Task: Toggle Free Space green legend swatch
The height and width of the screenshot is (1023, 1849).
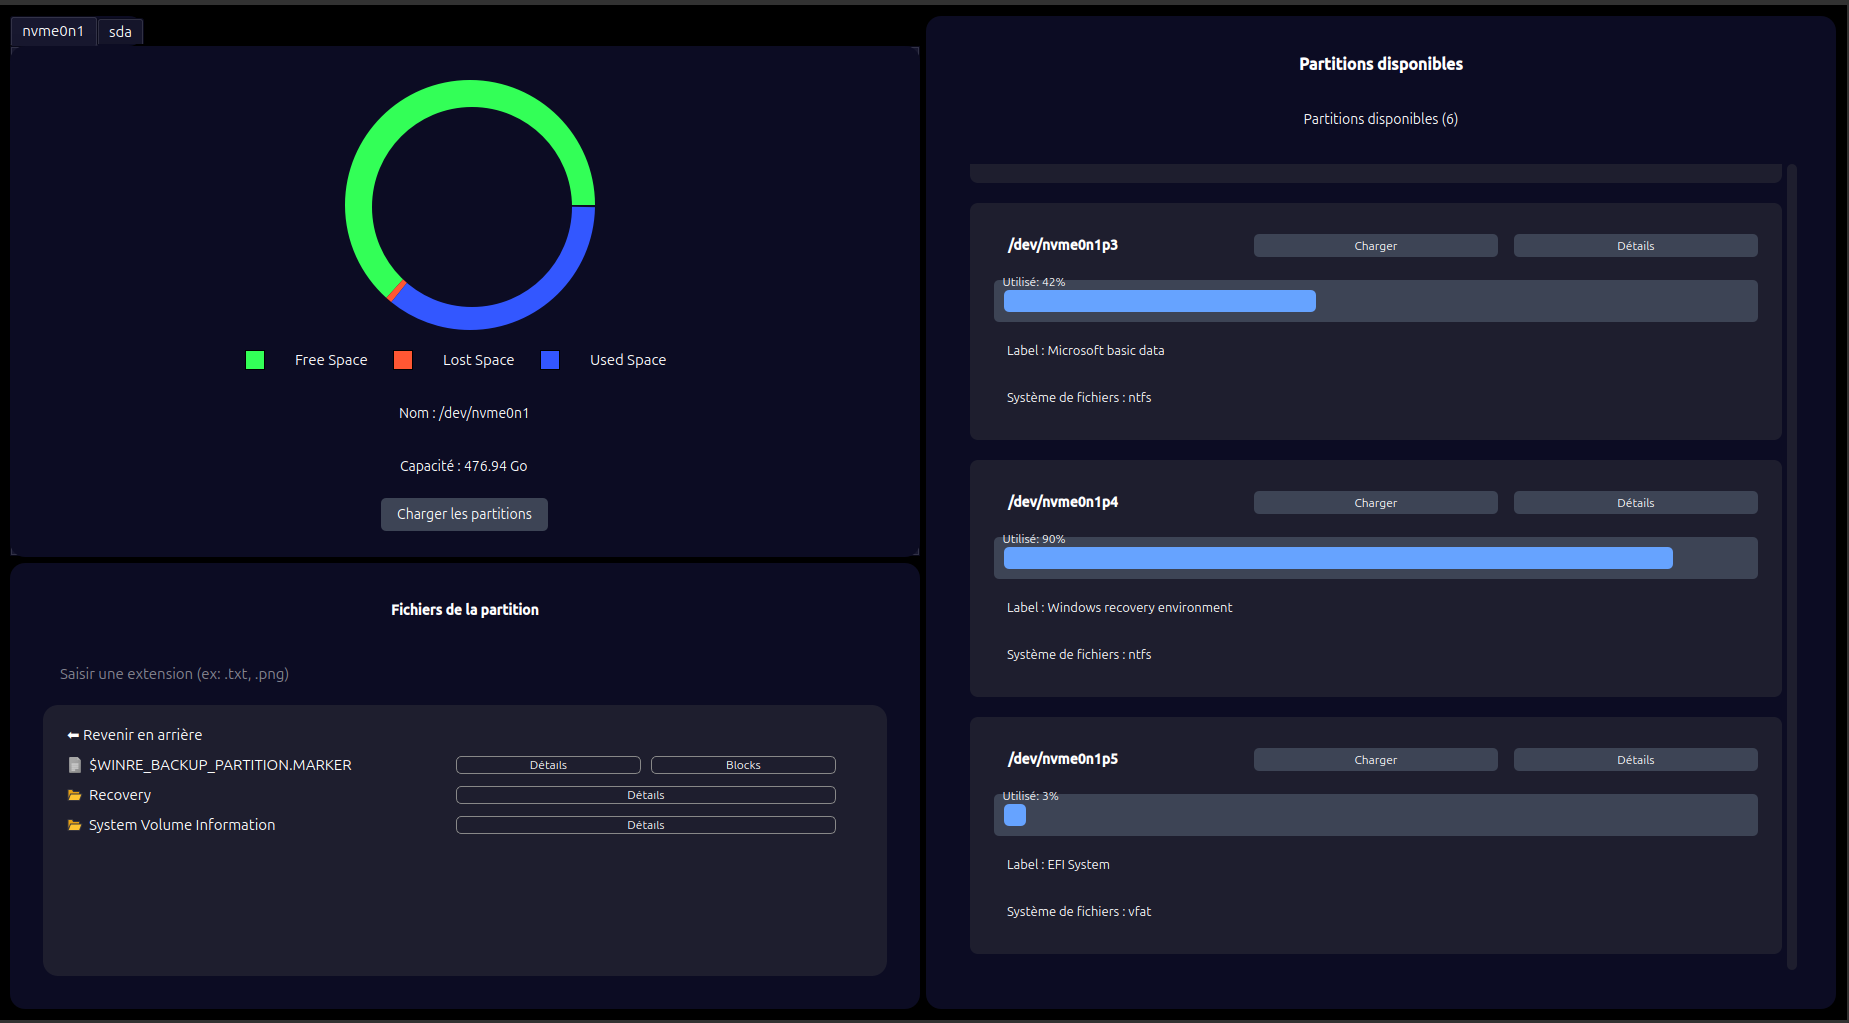Action: click(x=255, y=360)
